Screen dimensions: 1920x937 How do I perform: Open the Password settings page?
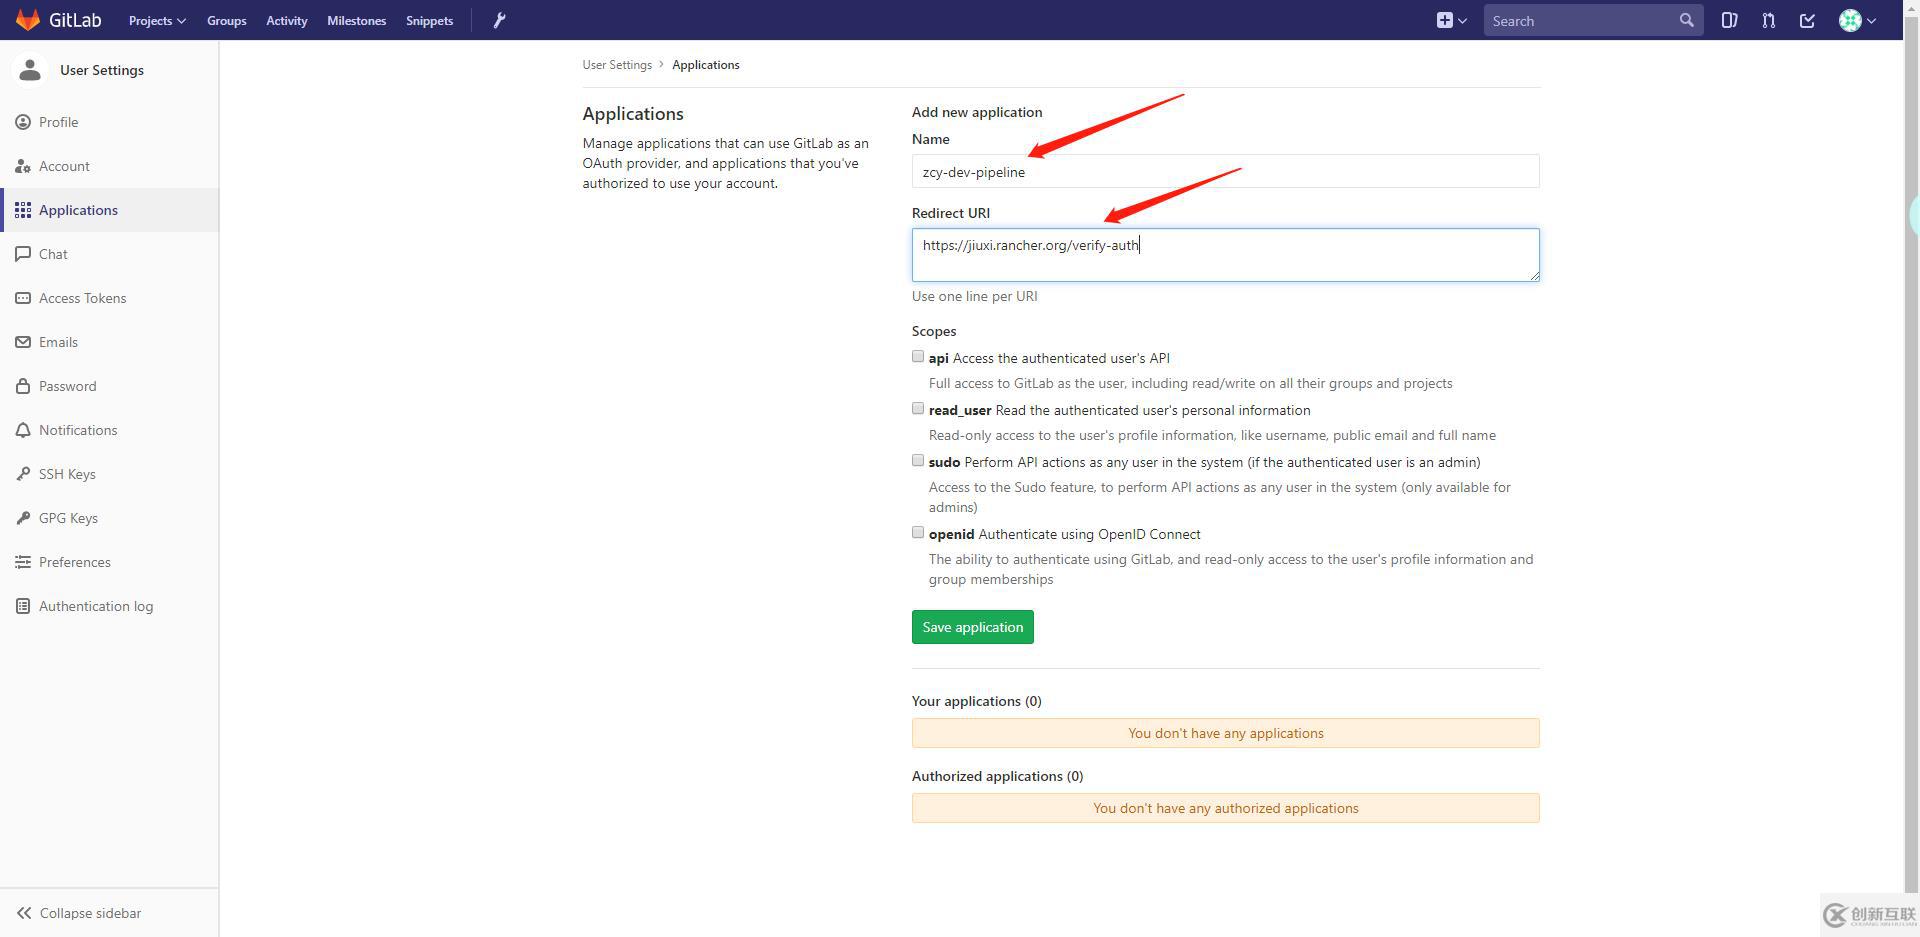pos(109,386)
